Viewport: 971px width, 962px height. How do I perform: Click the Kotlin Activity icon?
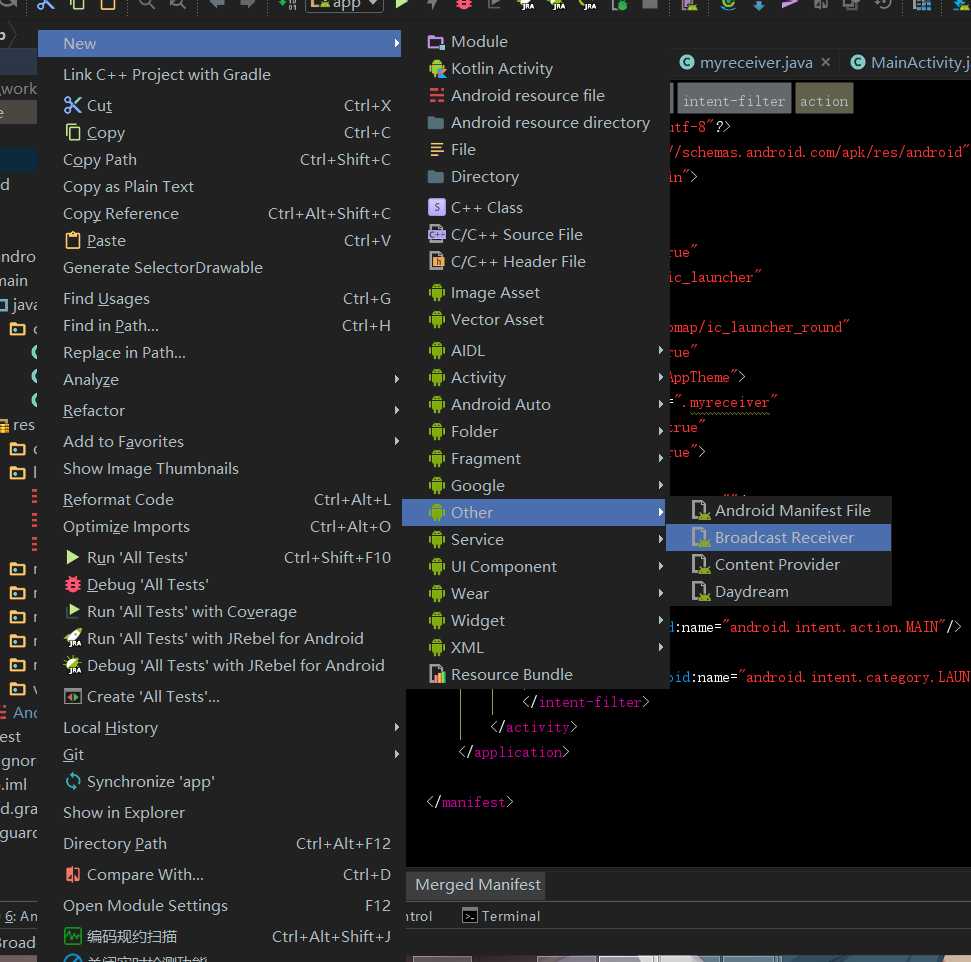point(437,69)
